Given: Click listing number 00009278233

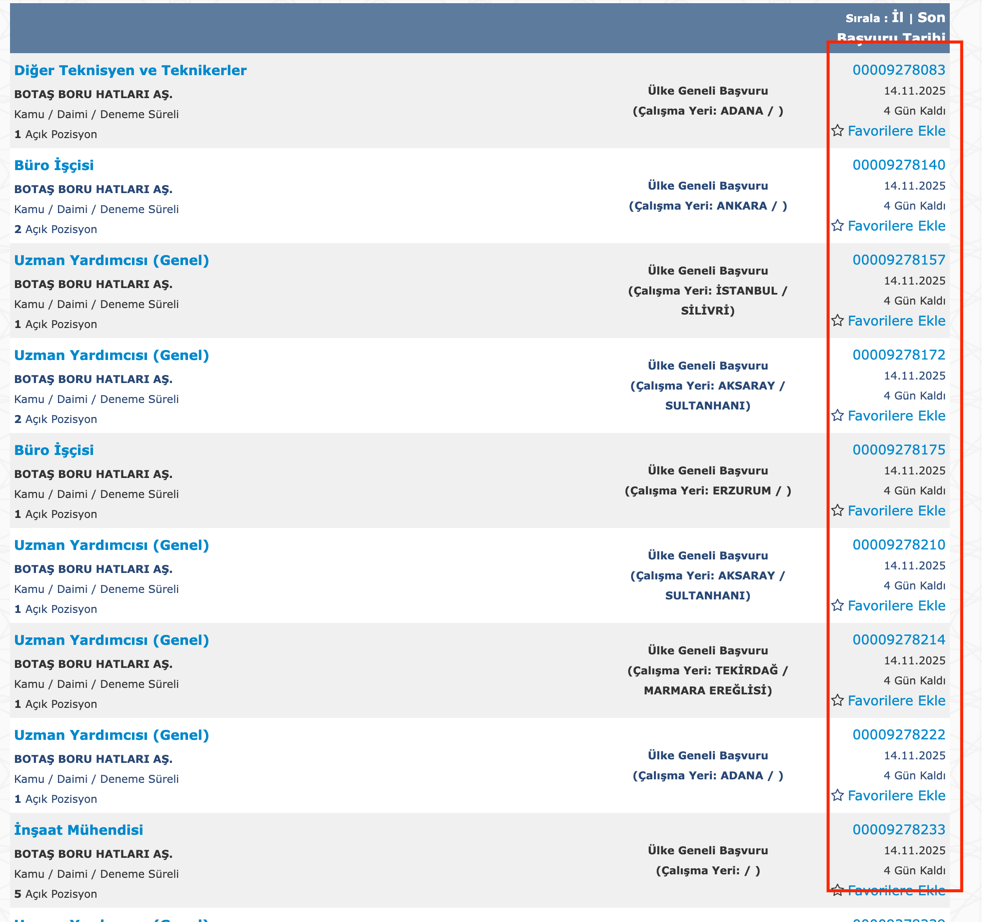Looking at the screenshot, I should [898, 830].
